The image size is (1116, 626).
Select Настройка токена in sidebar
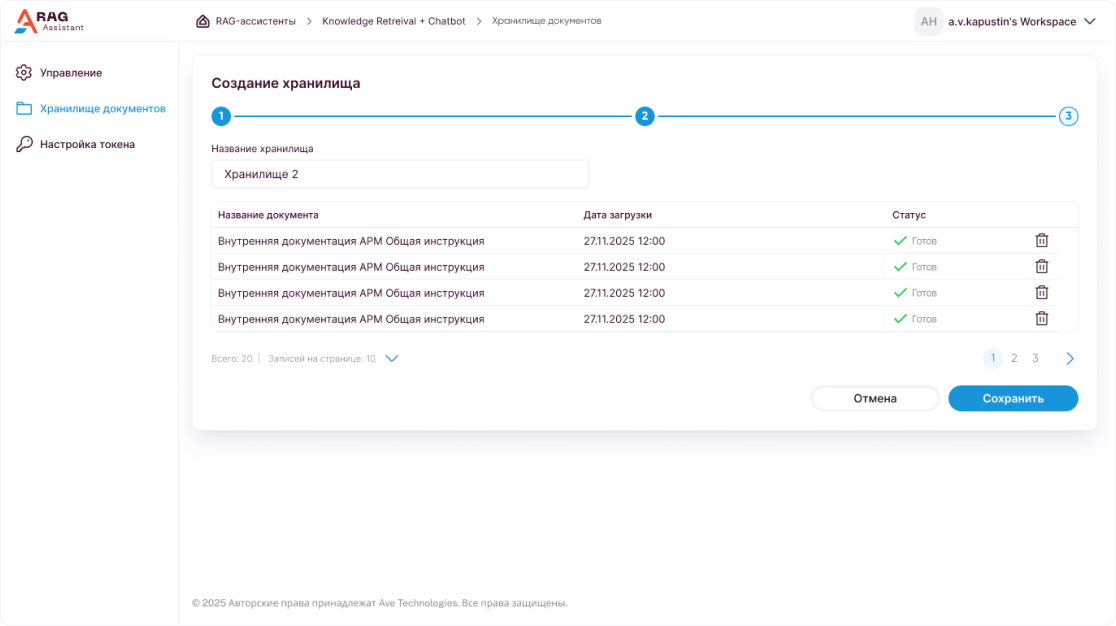[x=87, y=145]
